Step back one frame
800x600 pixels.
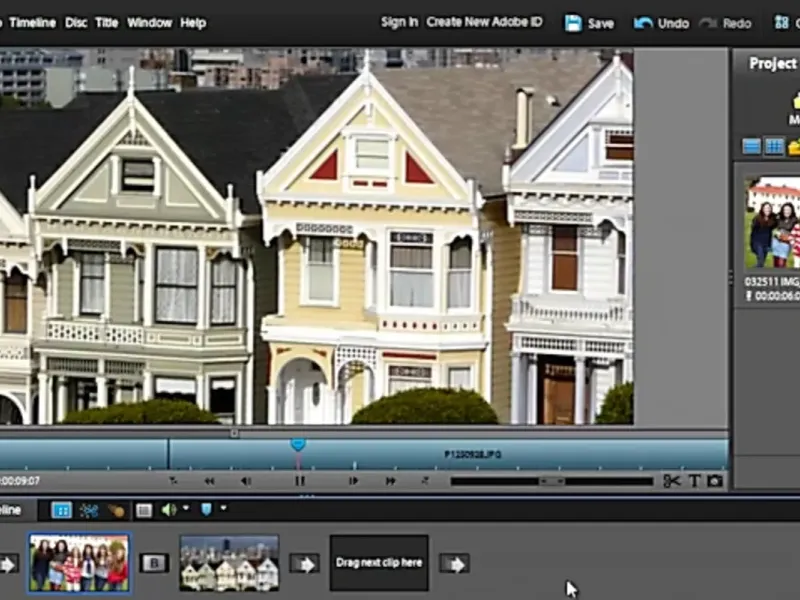[x=246, y=481]
